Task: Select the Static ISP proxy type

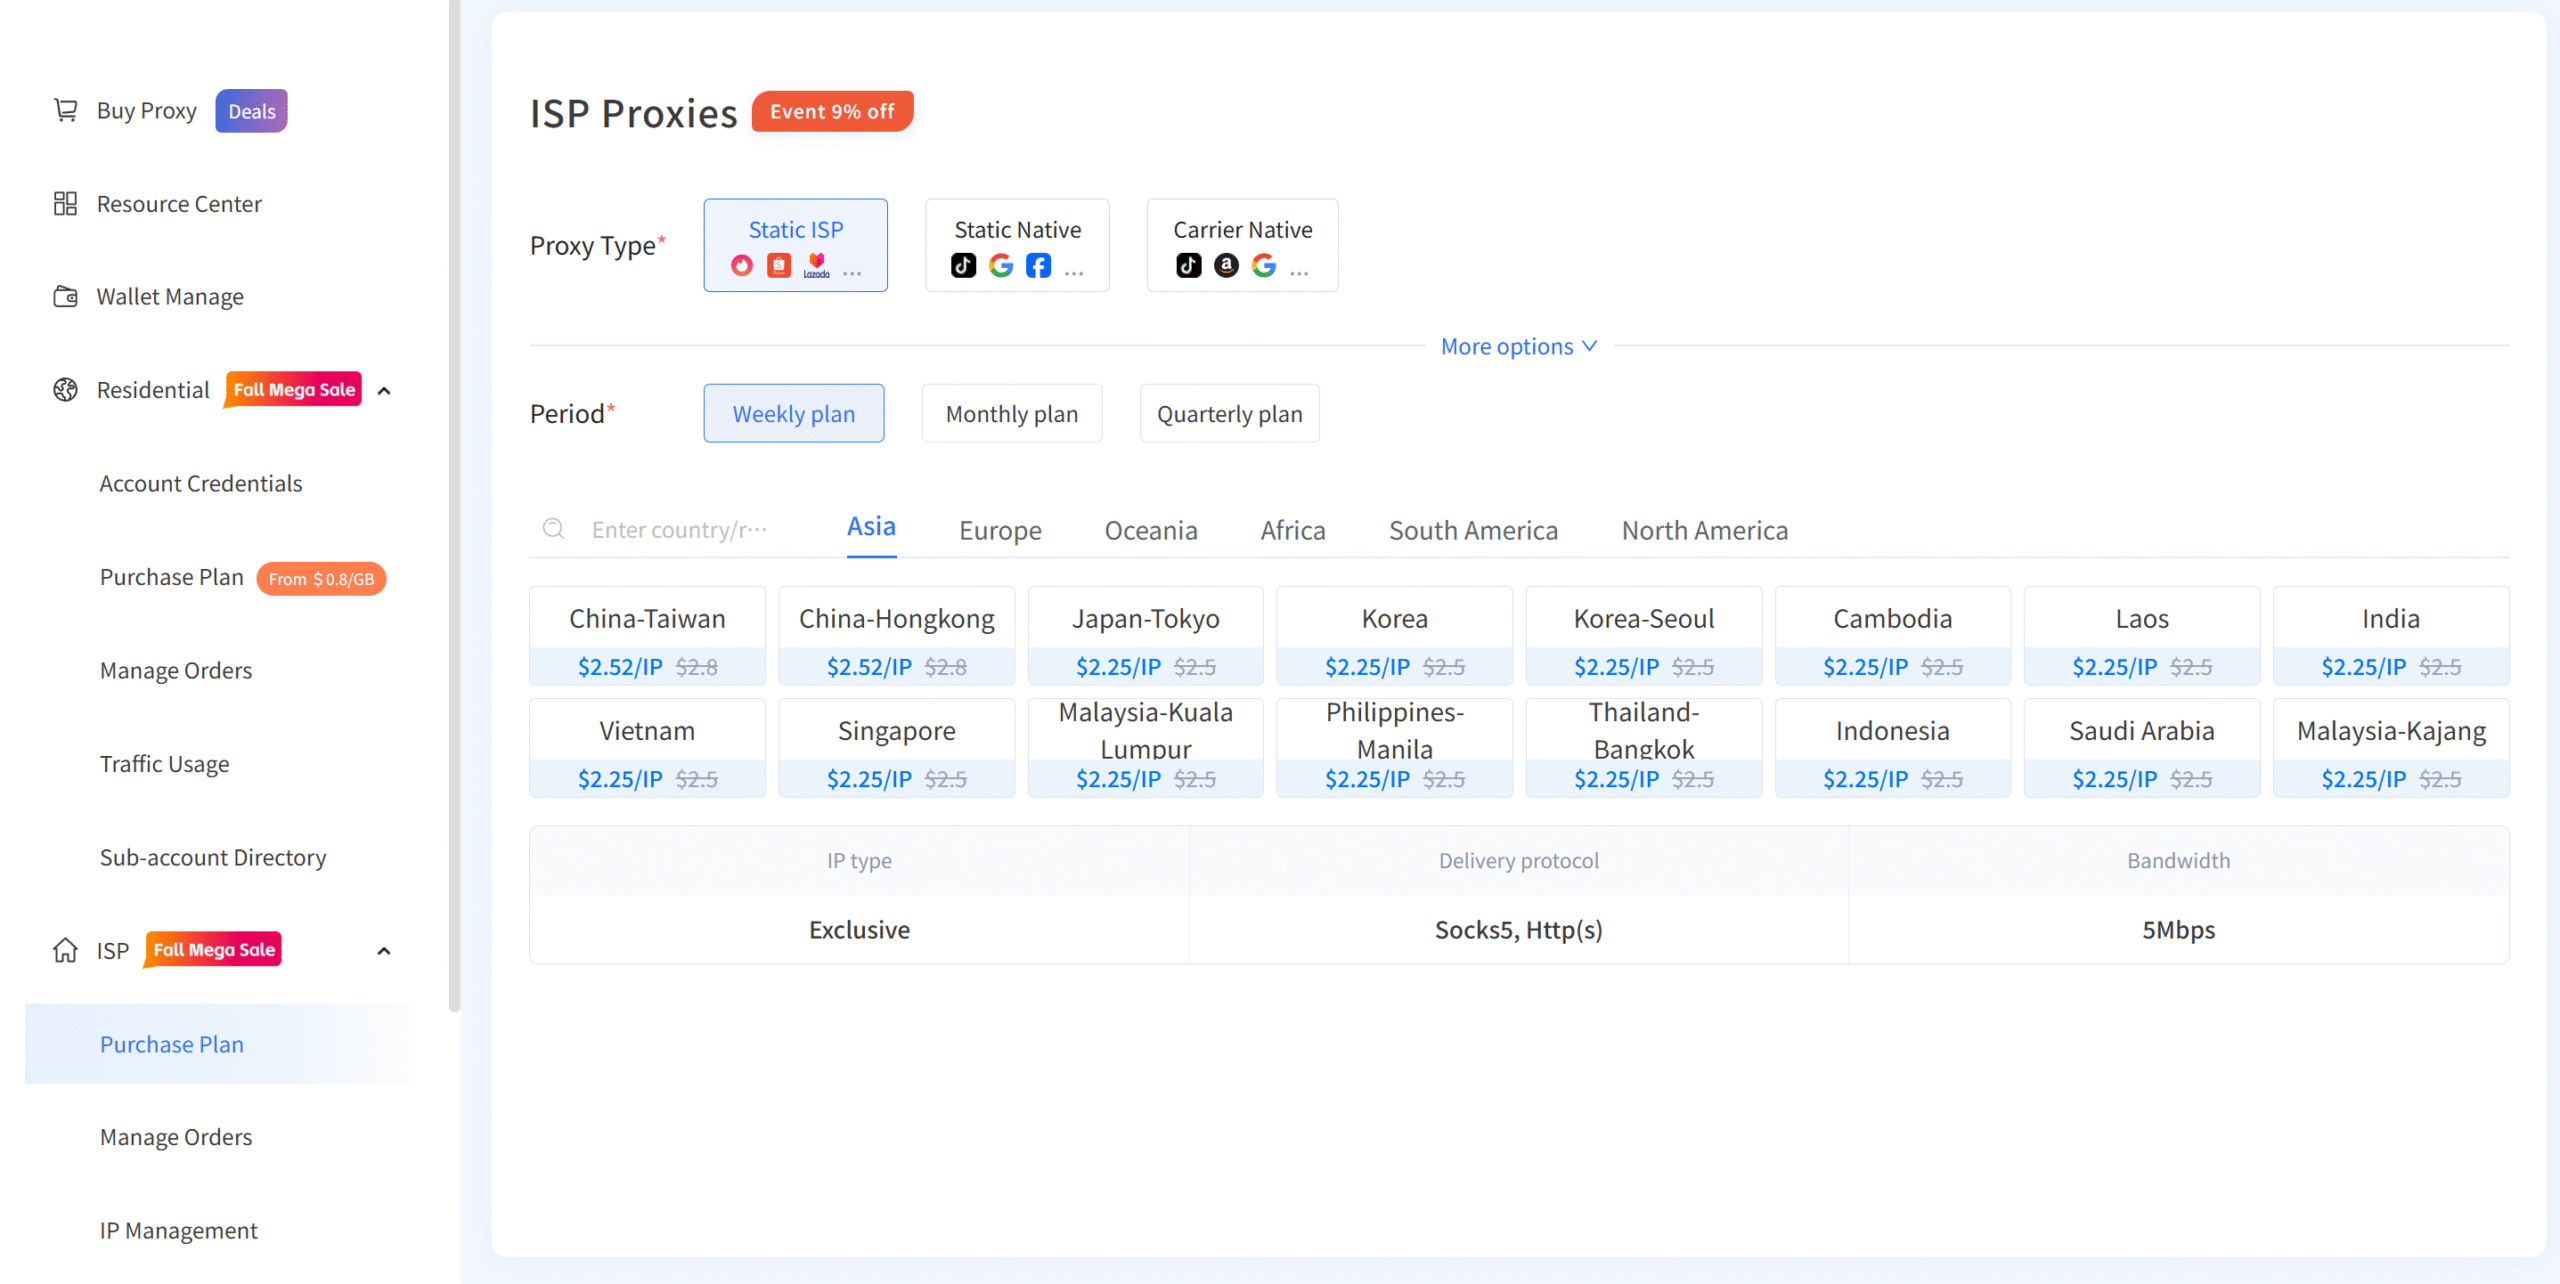Action: point(796,245)
